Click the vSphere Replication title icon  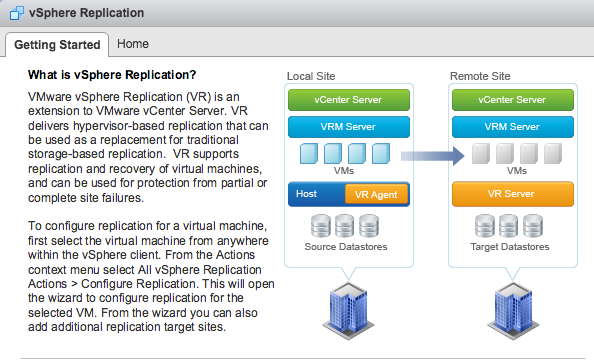point(16,13)
